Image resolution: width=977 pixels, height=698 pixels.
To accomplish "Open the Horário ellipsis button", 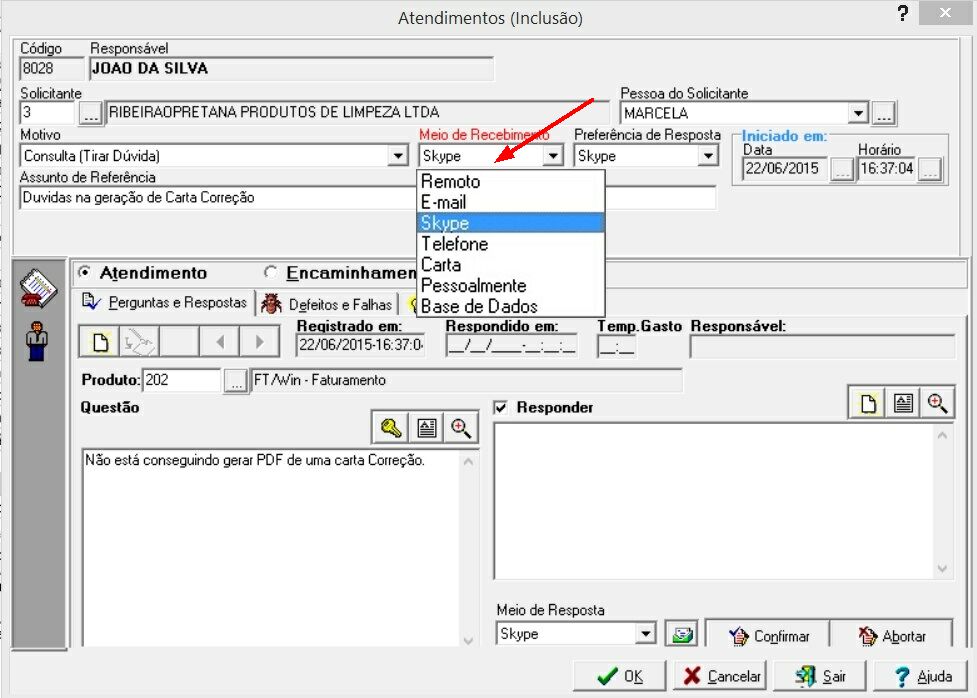I will pyautogui.click(x=930, y=169).
